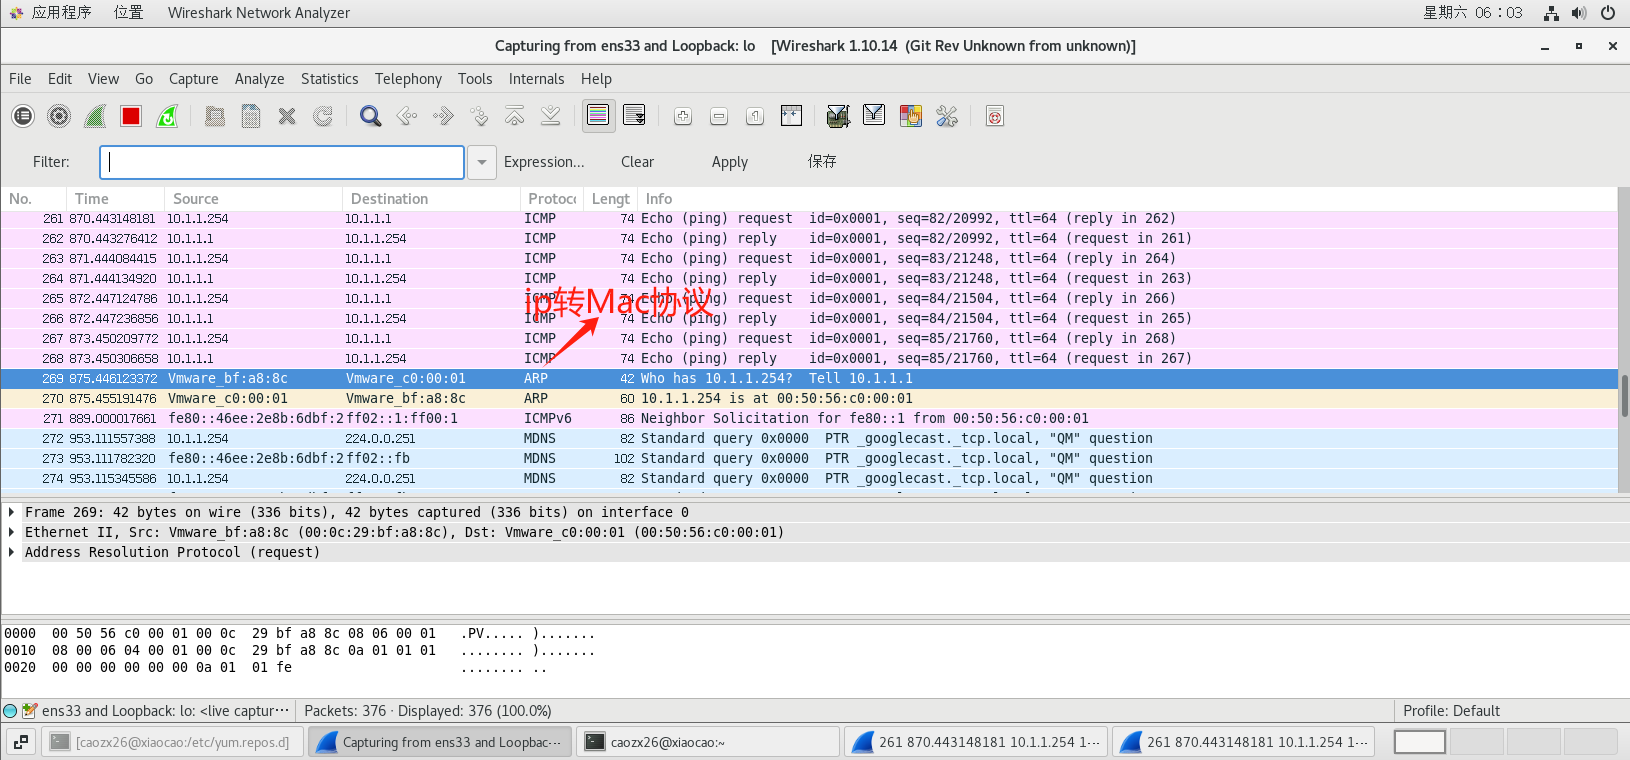Select packet 261 ICMP request row
The width and height of the screenshot is (1630, 760).
point(809,218)
